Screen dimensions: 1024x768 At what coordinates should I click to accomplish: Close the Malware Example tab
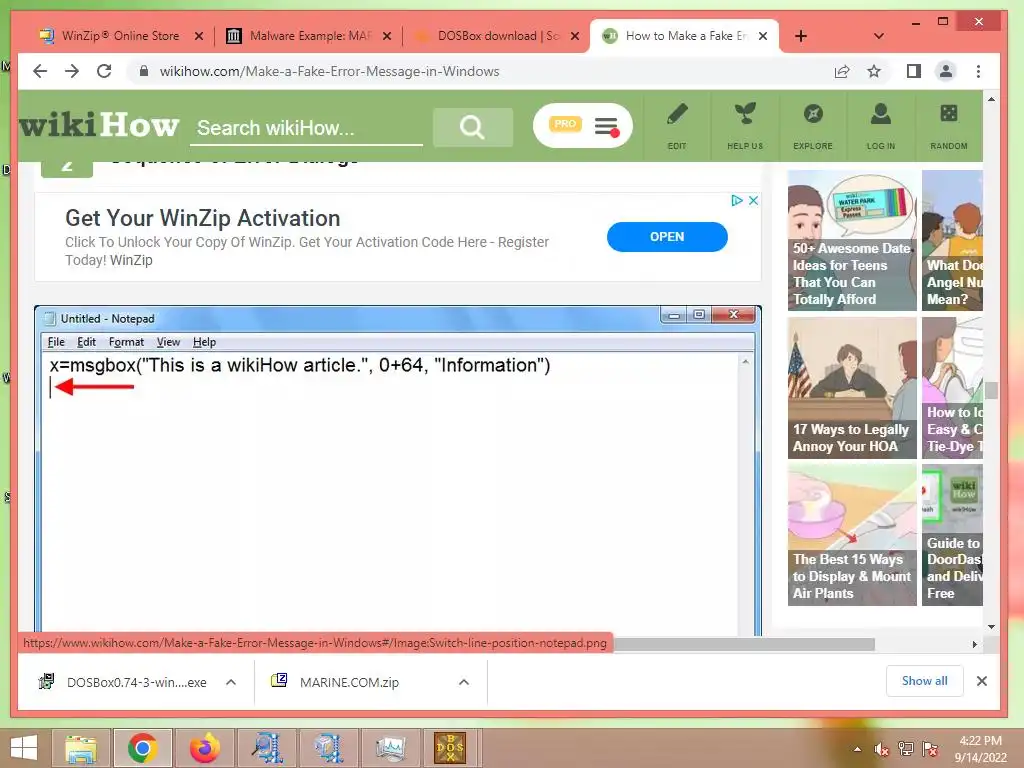[387, 37]
